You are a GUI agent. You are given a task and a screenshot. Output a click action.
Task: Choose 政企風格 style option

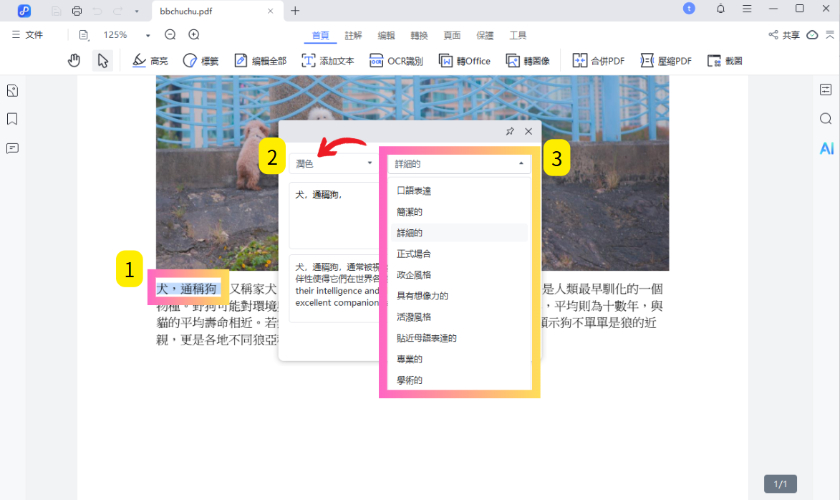[459, 274]
